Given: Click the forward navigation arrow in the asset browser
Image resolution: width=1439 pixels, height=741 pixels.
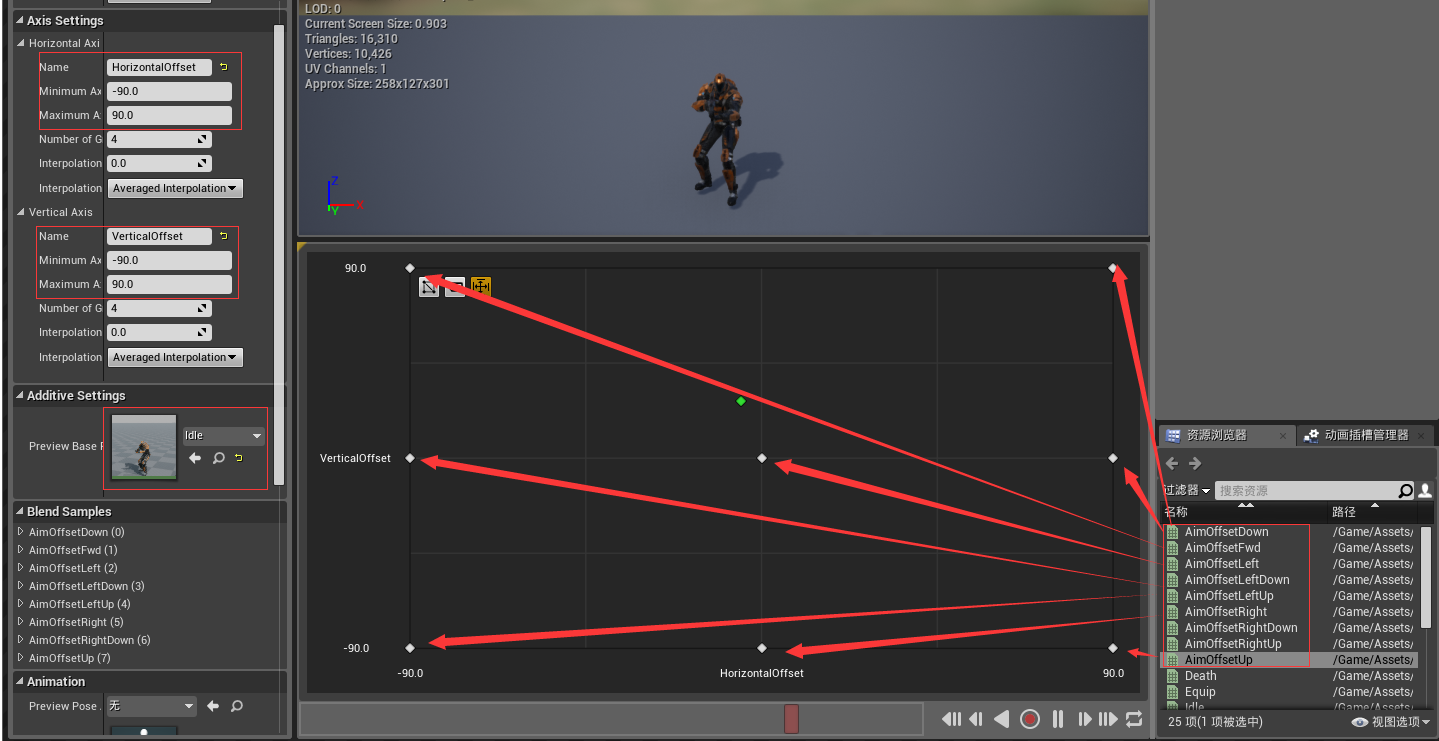Looking at the screenshot, I should coord(1193,463).
